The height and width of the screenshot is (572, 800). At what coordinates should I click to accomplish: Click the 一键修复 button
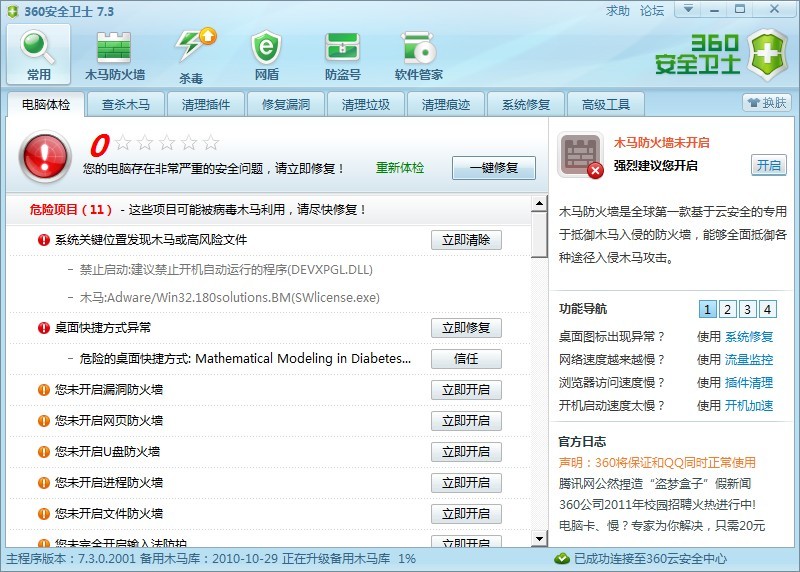494,168
